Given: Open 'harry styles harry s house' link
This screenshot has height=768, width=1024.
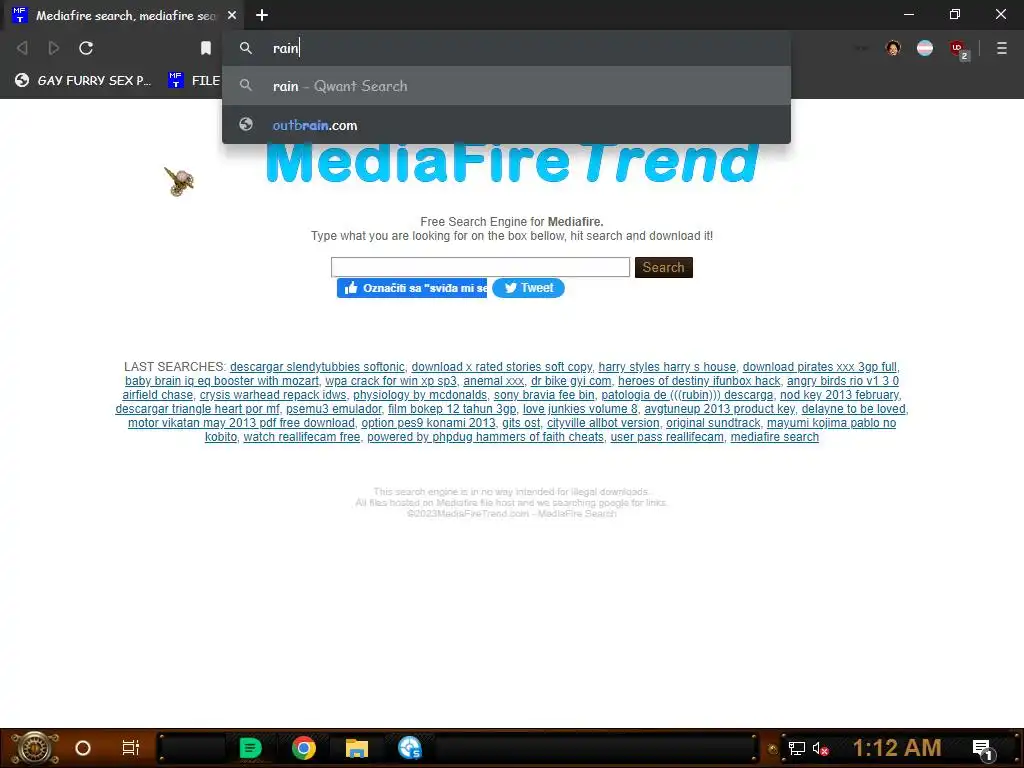Looking at the screenshot, I should click(667, 367).
